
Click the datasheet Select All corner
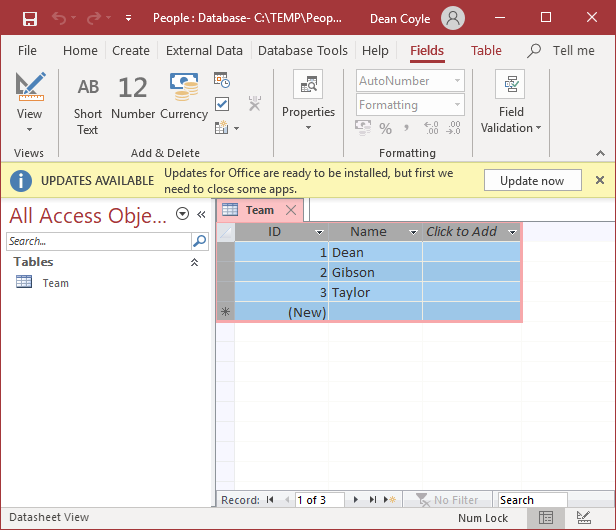pyautogui.click(x=226, y=233)
